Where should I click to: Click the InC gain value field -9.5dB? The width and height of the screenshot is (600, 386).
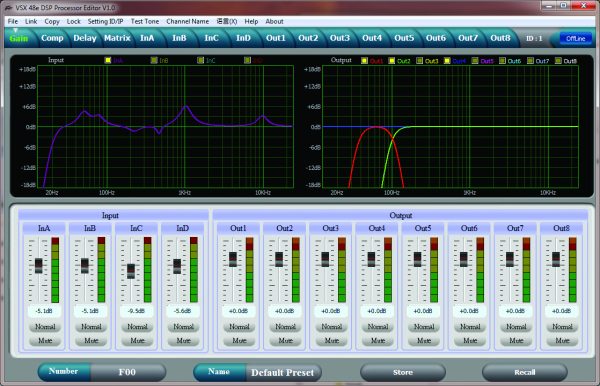(x=136, y=311)
